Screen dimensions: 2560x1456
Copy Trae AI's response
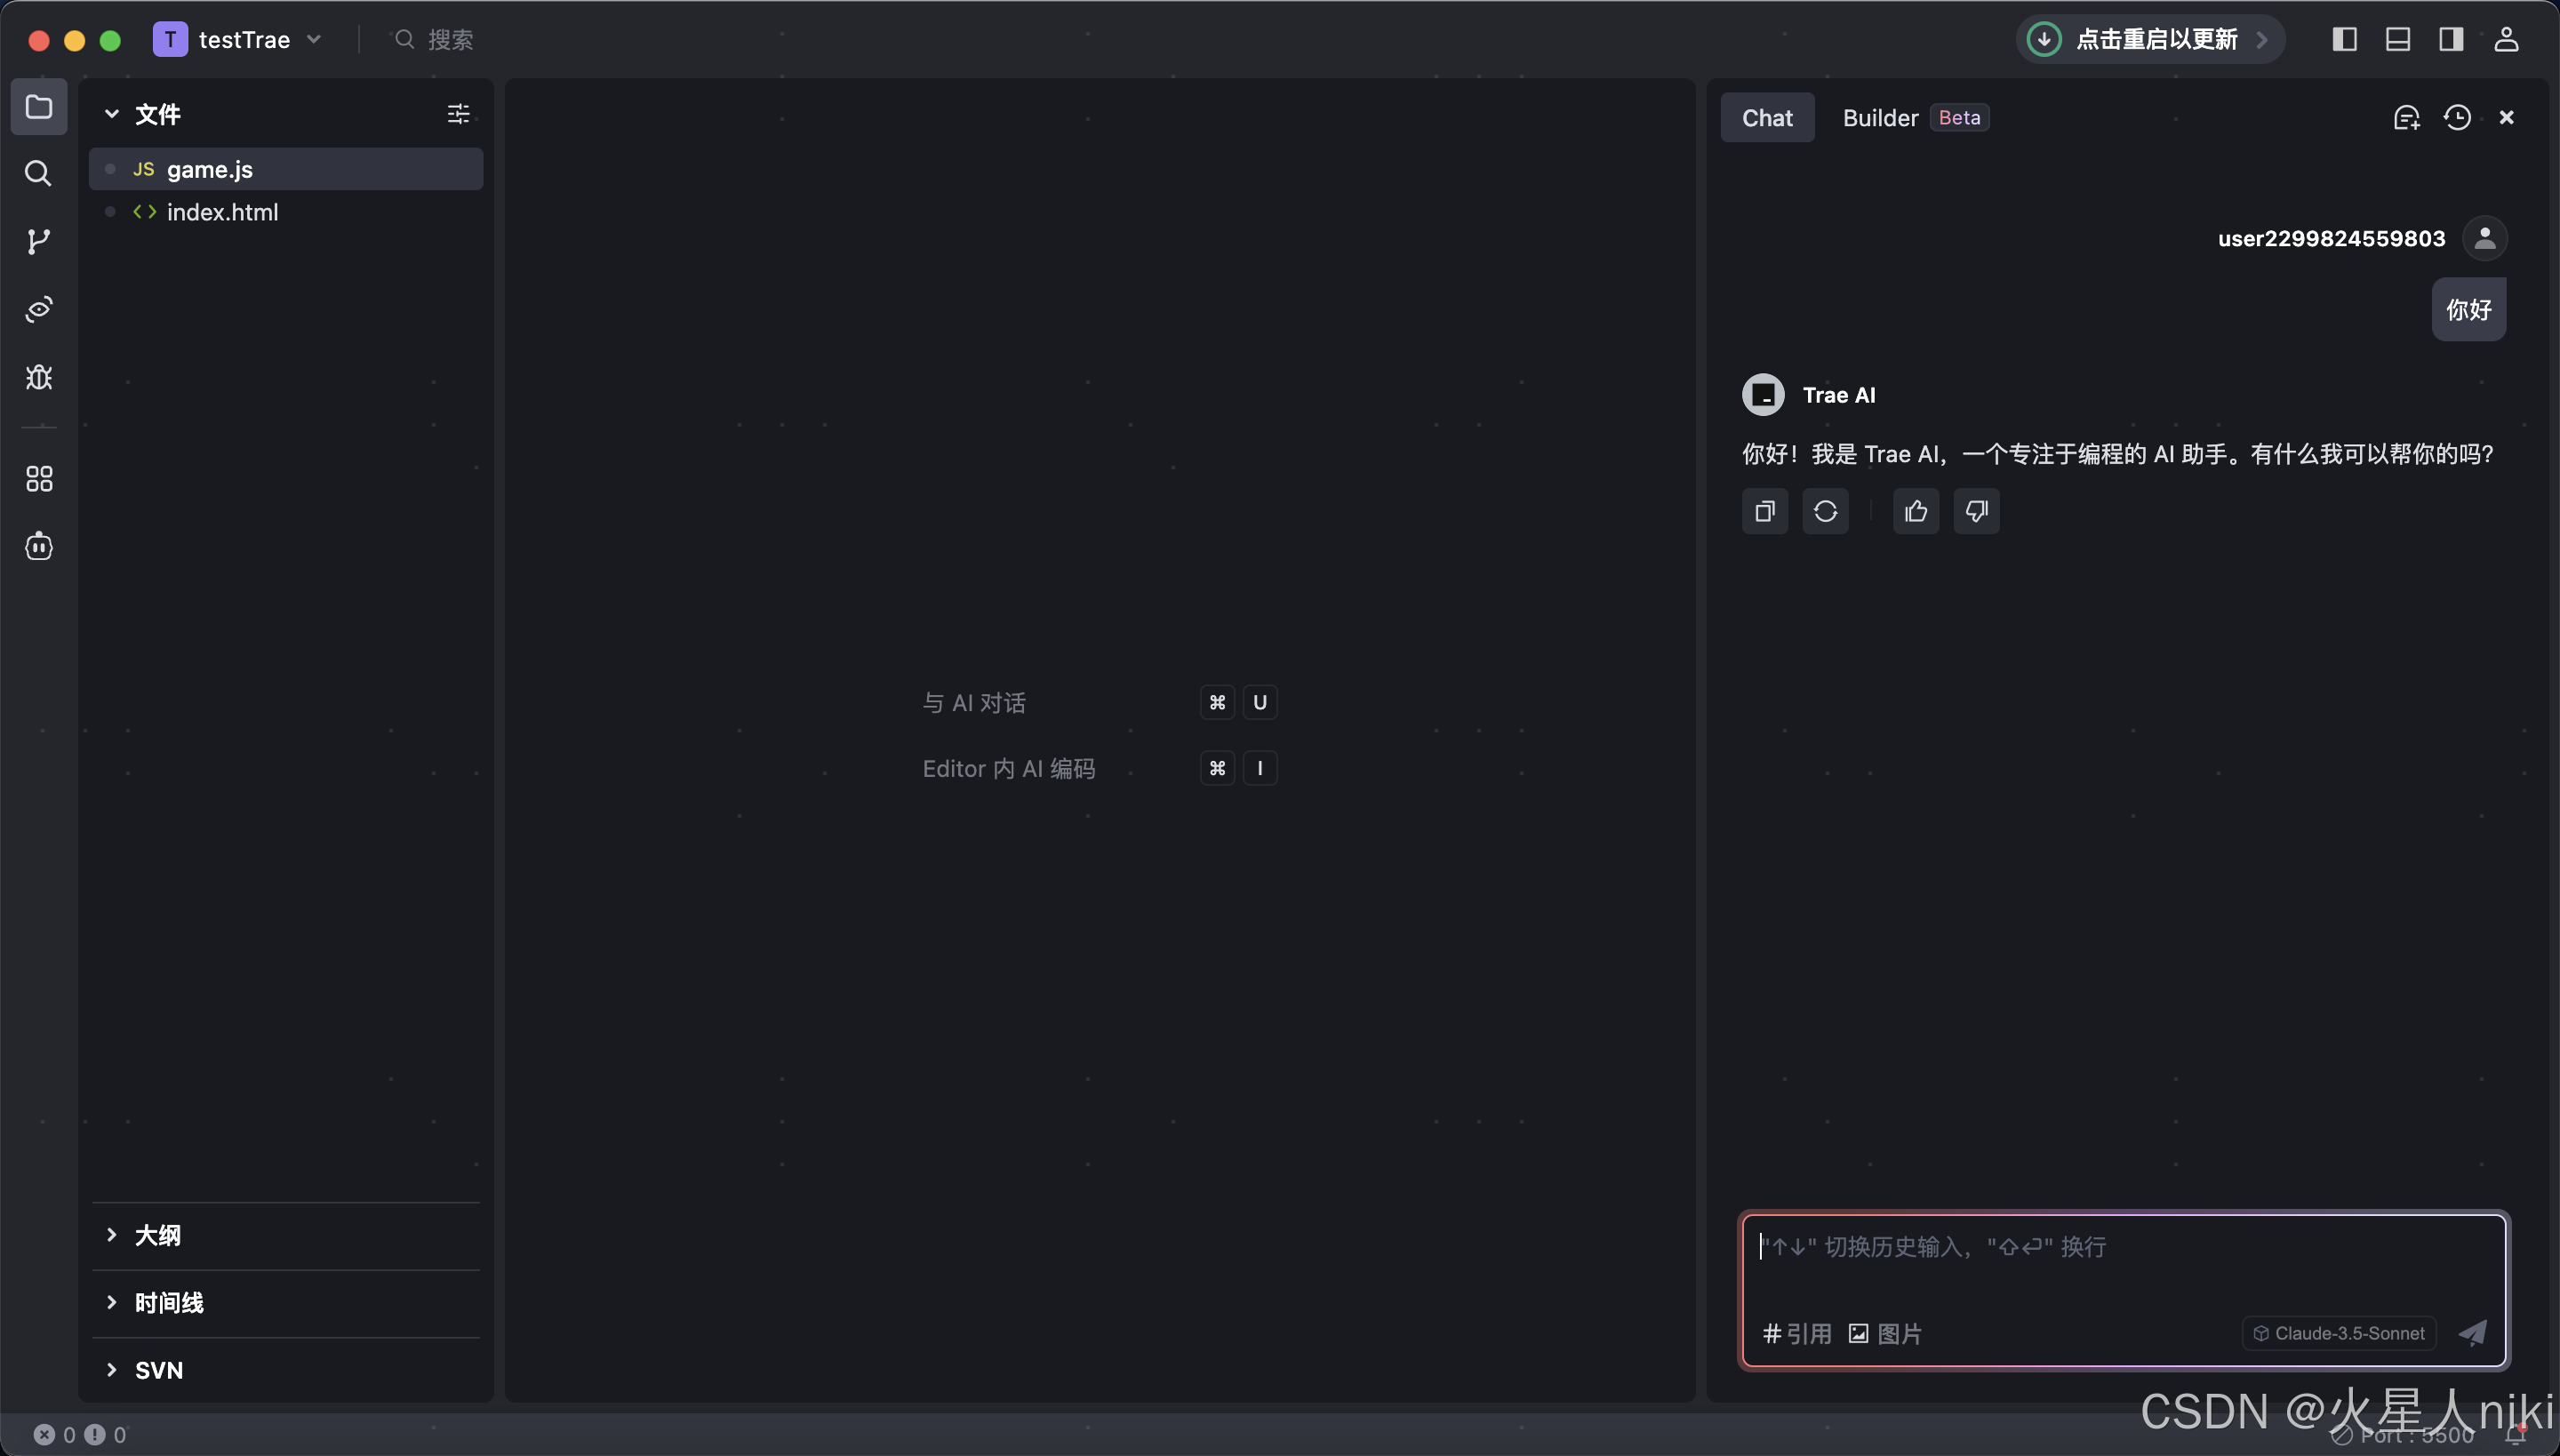1763,511
